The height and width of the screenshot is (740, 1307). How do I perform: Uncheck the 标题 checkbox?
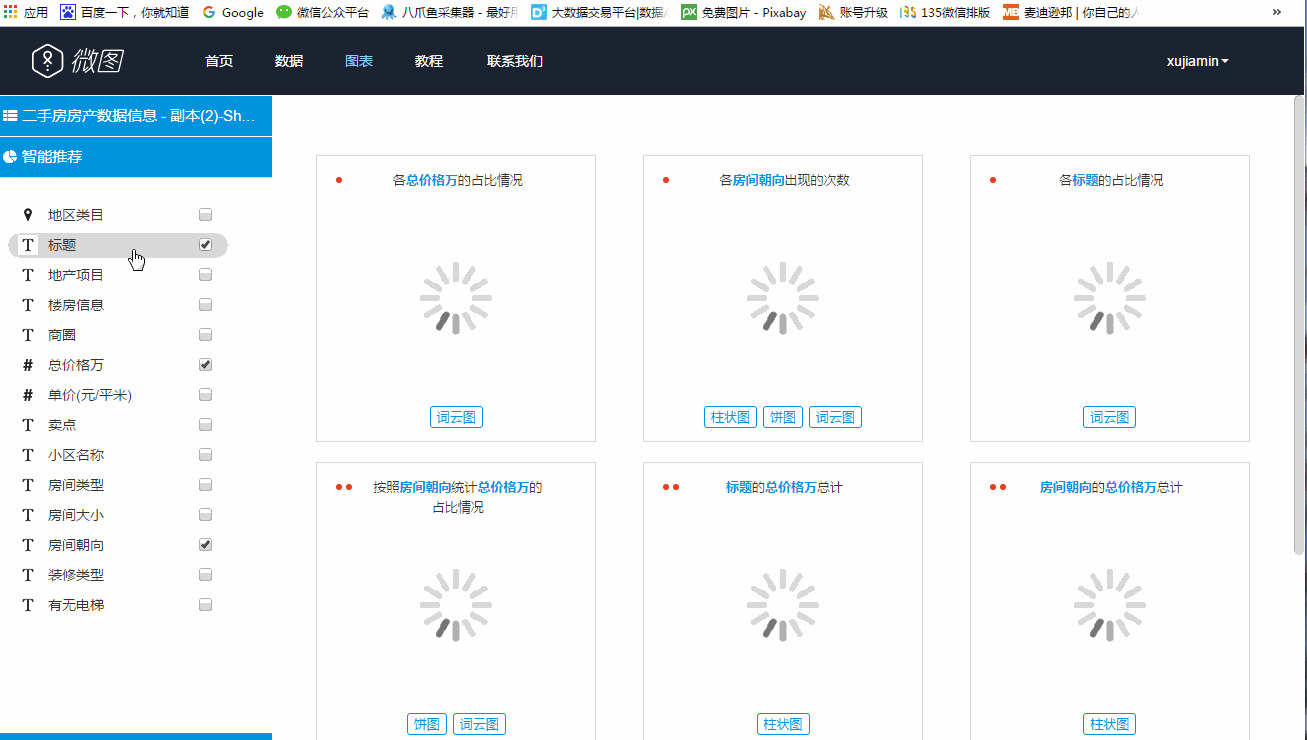(205, 245)
